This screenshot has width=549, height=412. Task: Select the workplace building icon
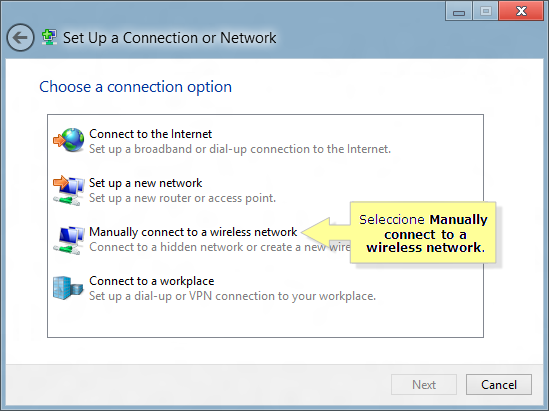(68, 288)
